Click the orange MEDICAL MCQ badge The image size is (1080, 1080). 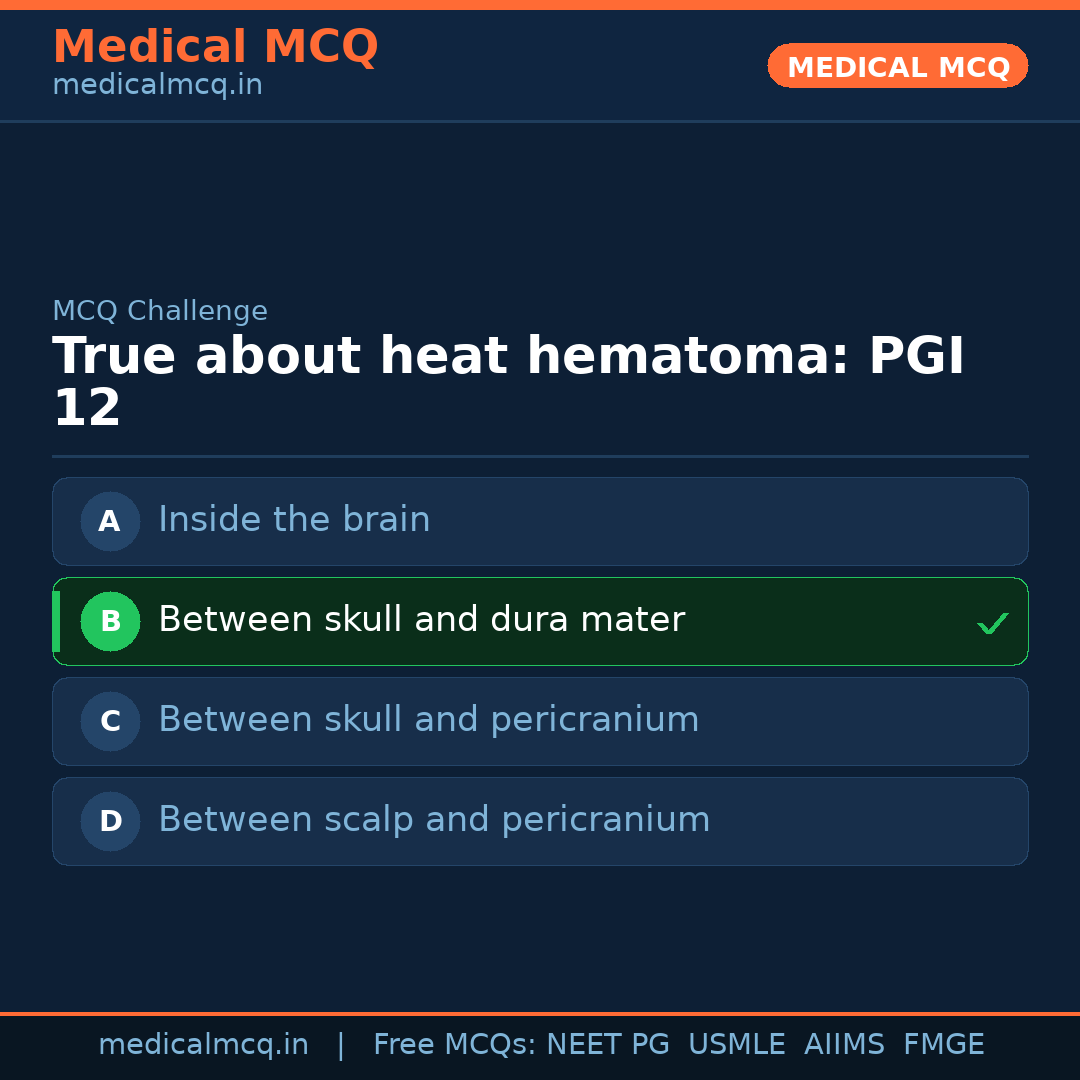pos(897,66)
